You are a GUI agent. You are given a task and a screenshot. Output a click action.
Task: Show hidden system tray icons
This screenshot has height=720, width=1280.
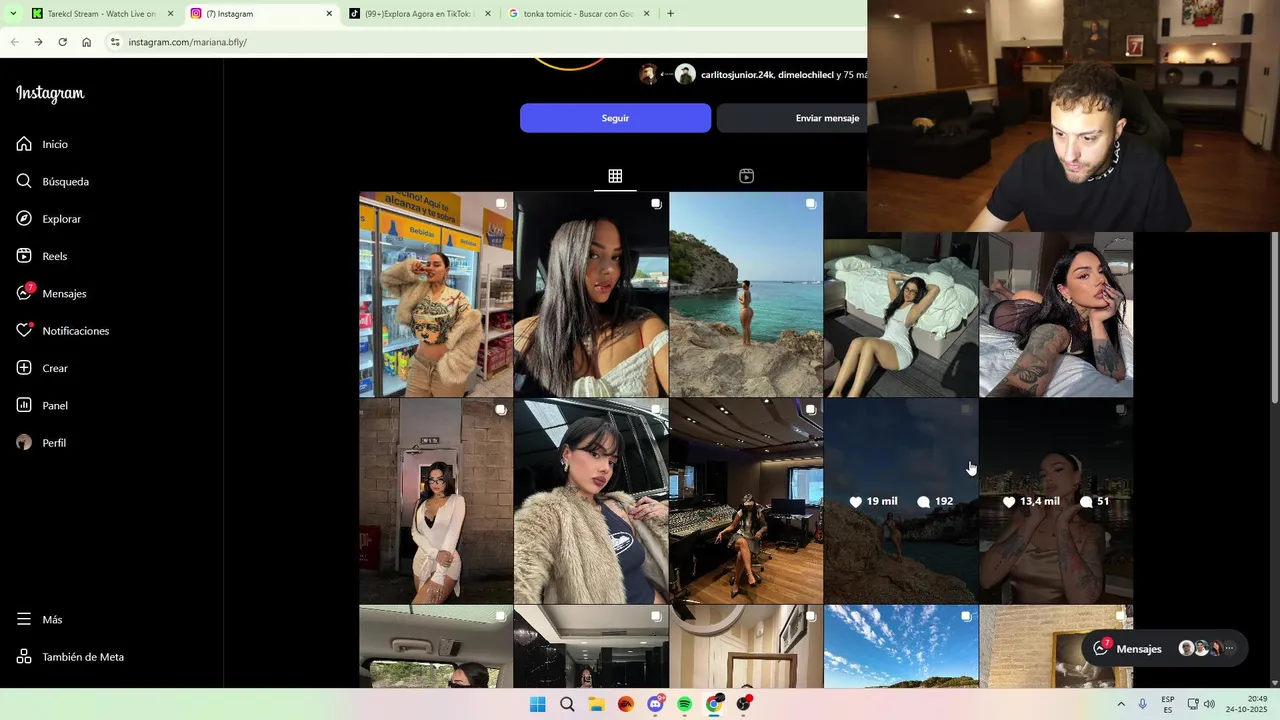point(1120,704)
